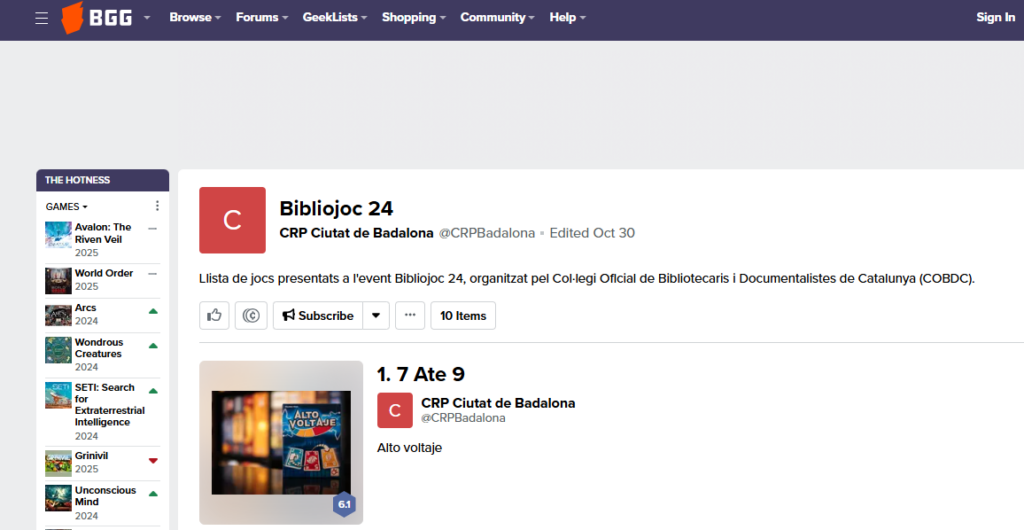
Task: Open the three-dot more options button
Action: (409, 315)
